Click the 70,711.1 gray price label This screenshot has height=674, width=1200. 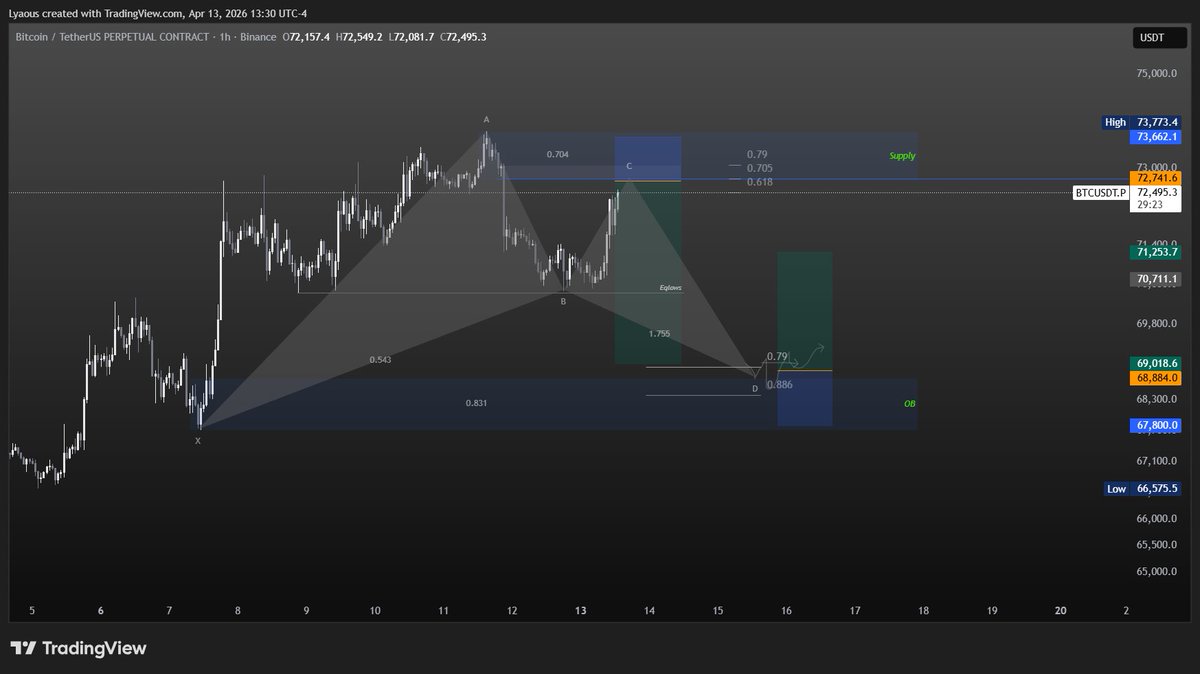(1156, 279)
